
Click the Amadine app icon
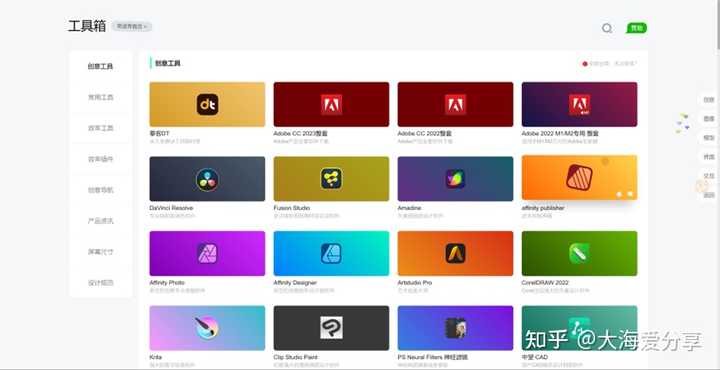tap(455, 179)
